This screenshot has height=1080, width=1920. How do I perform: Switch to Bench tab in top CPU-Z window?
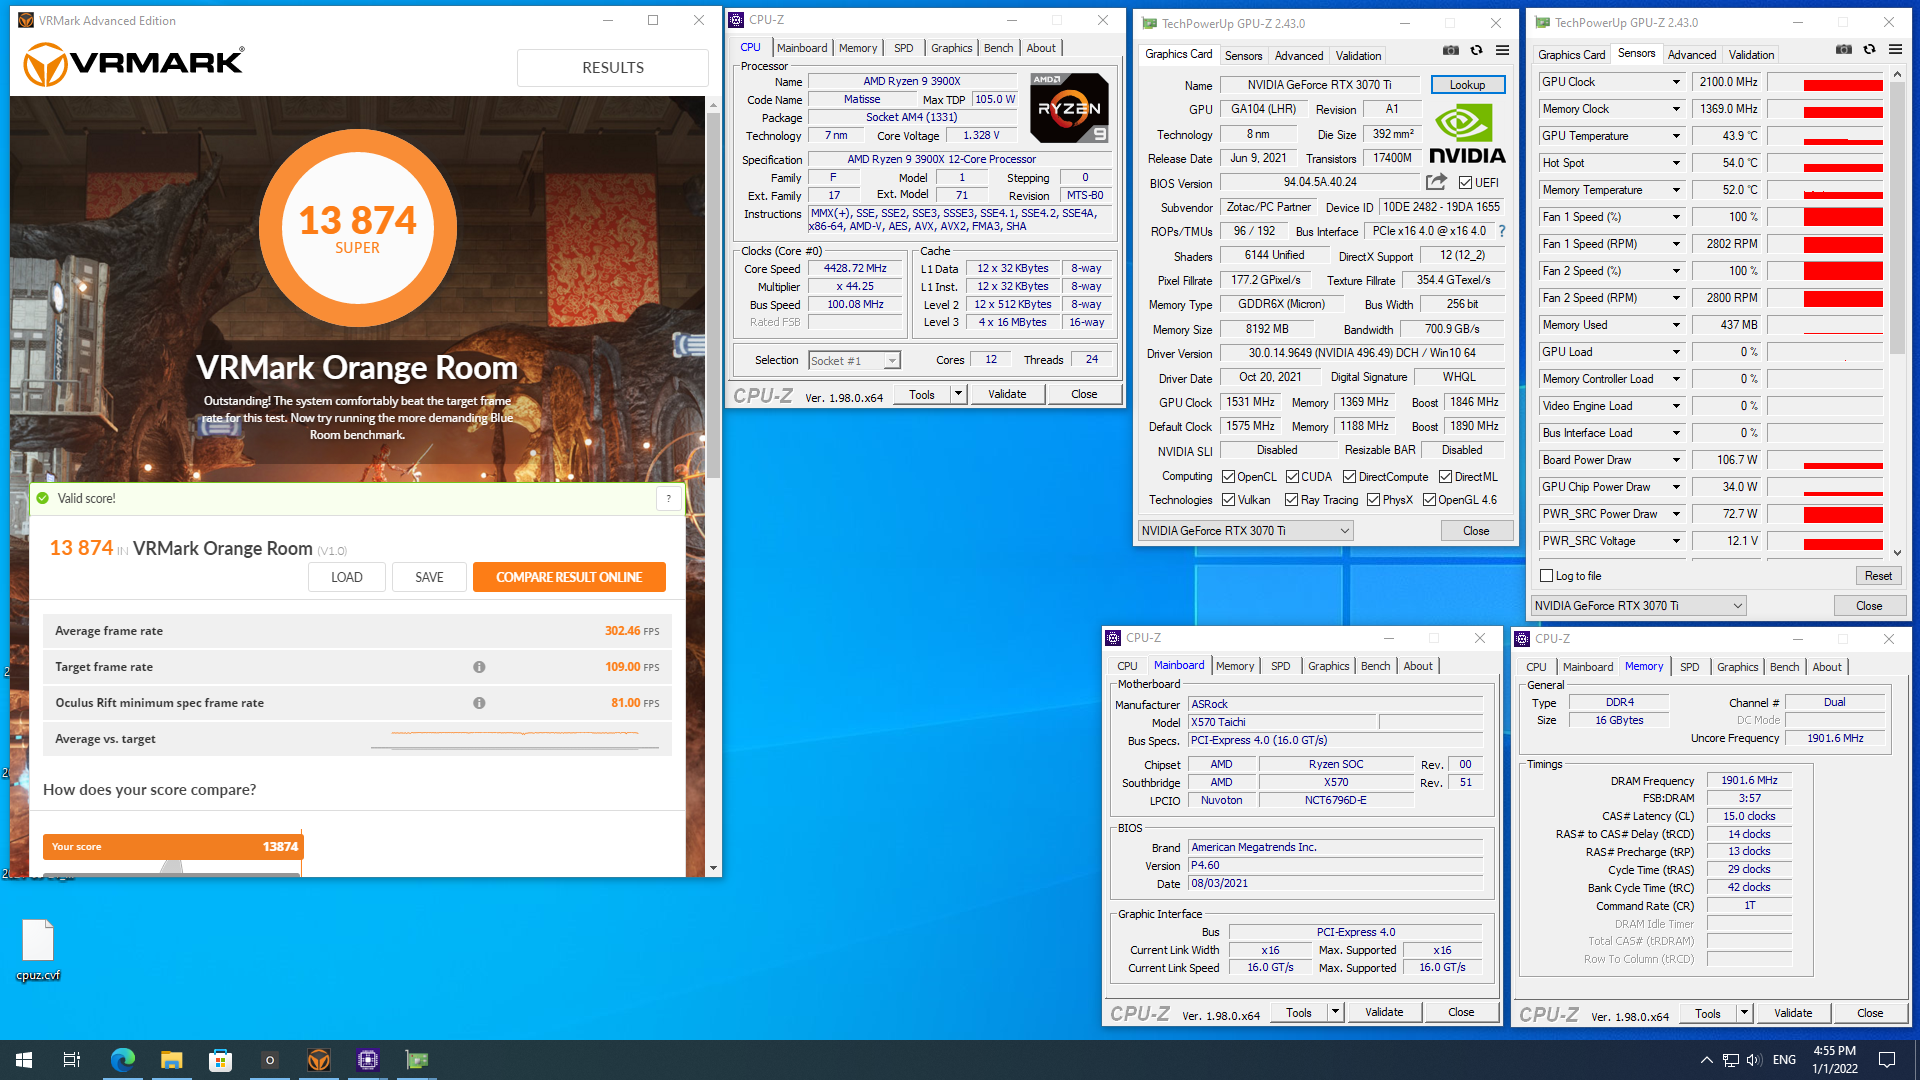pos(998,48)
